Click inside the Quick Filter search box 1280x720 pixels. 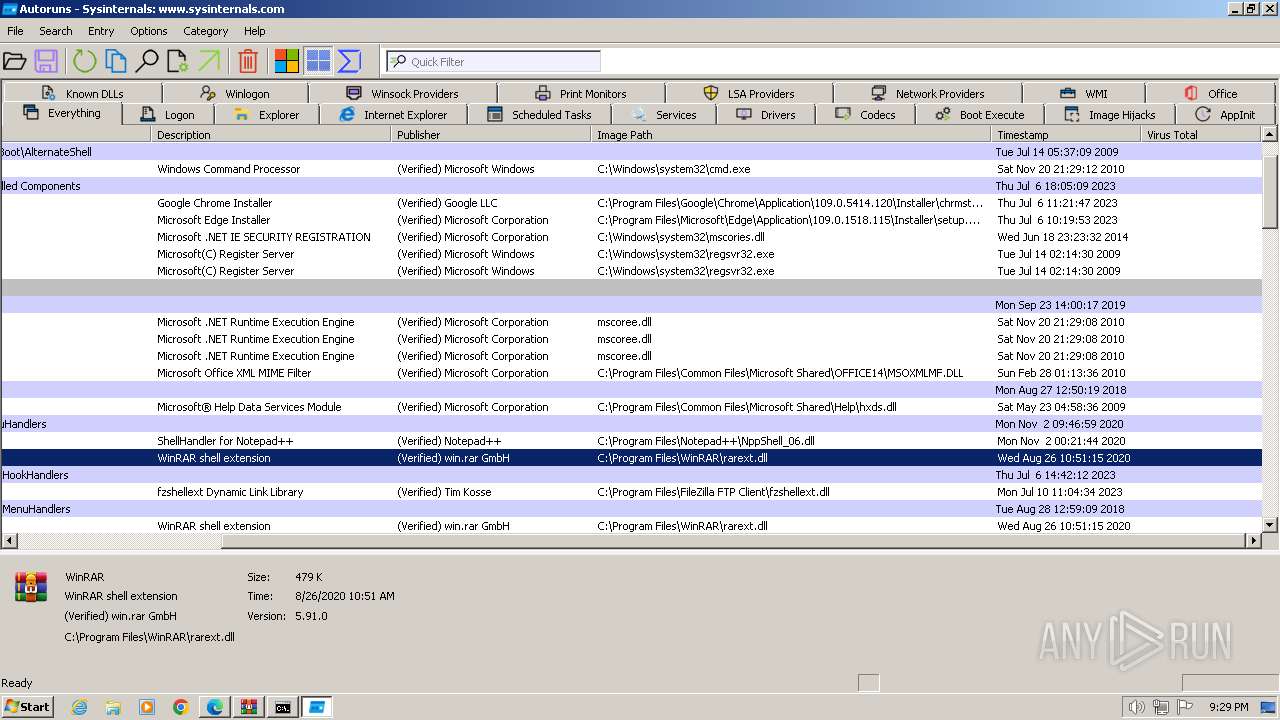click(494, 61)
